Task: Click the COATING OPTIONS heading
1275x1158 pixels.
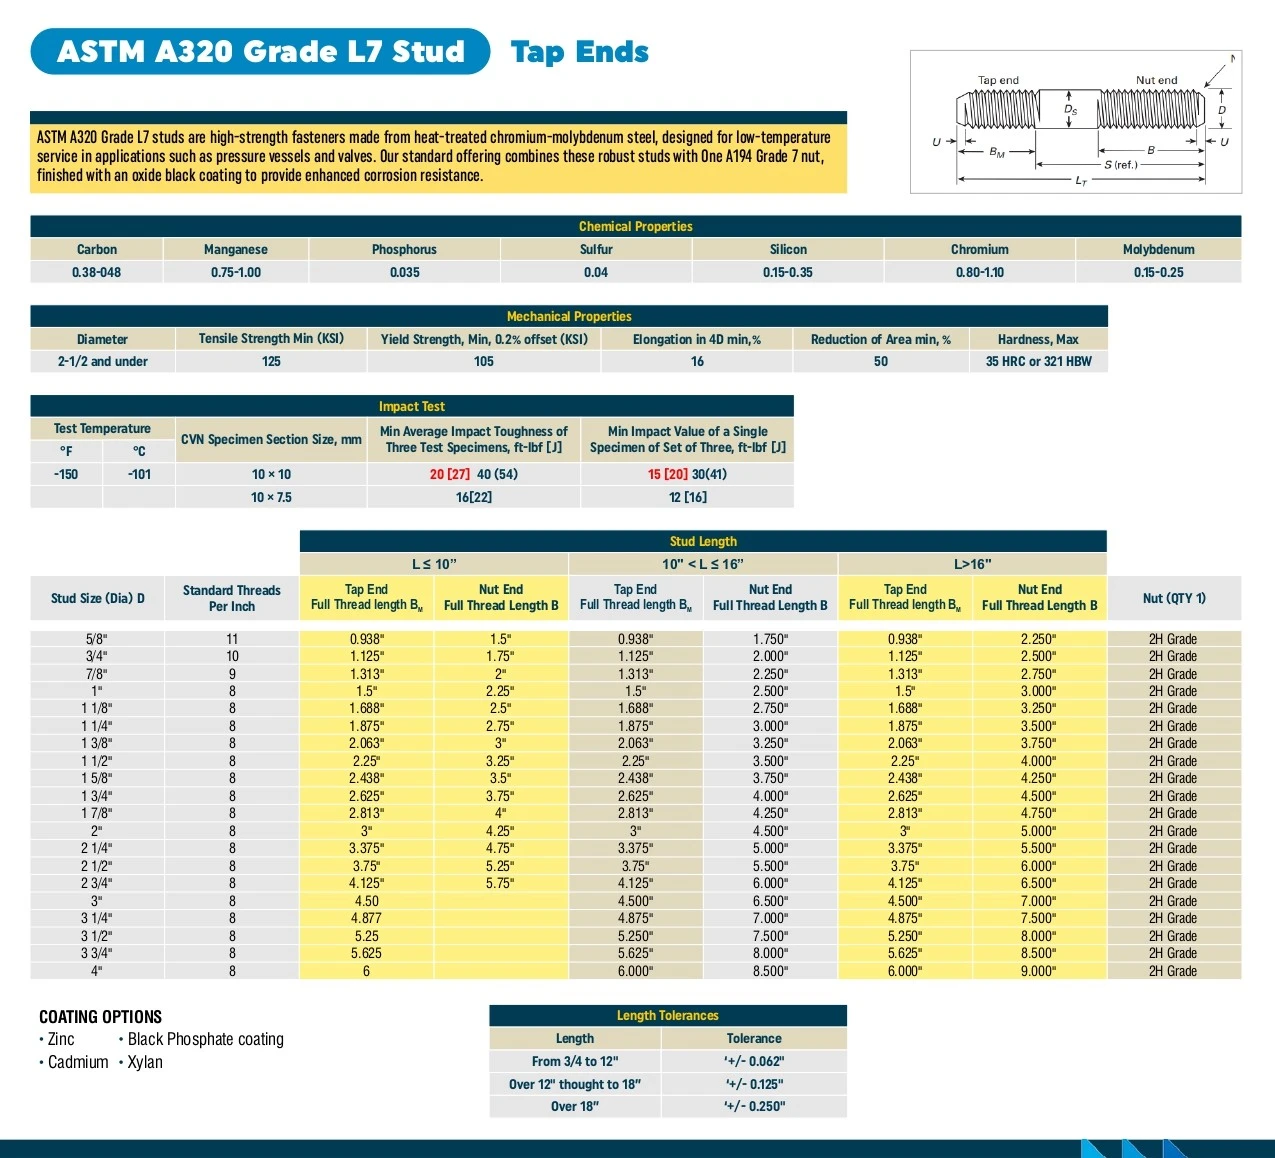Action: [x=100, y=1016]
